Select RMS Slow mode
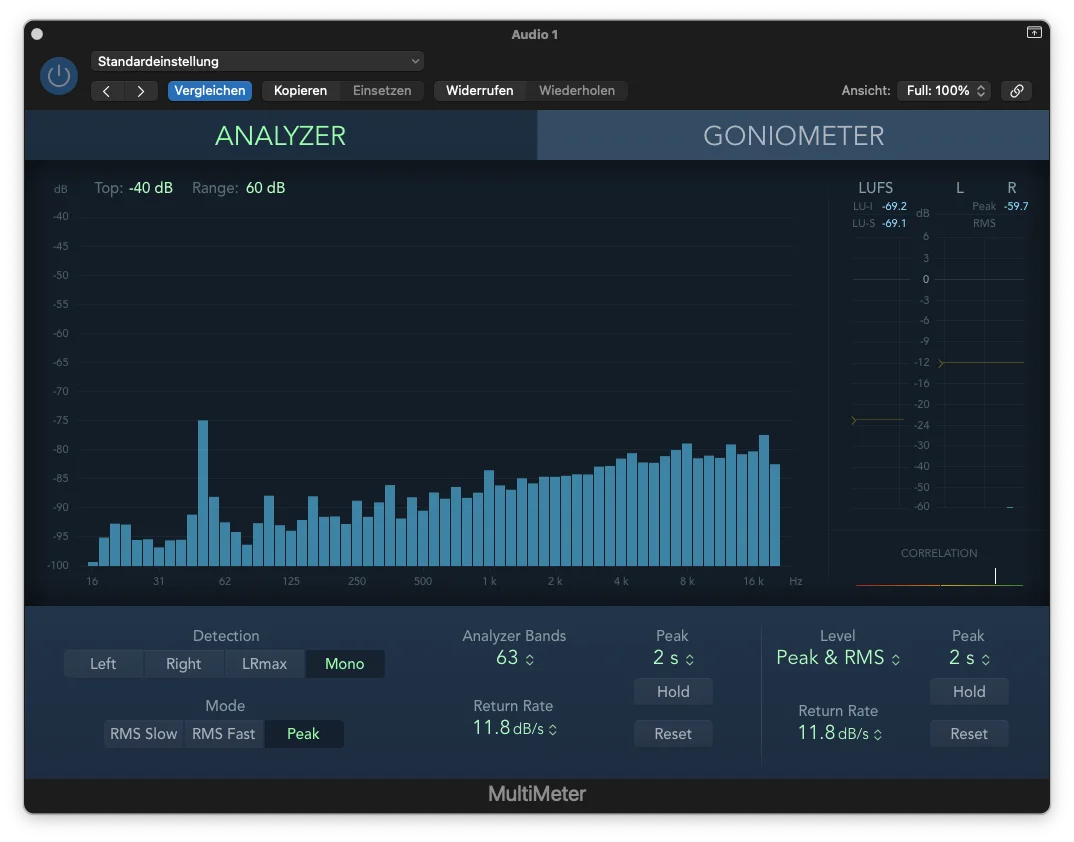1074x842 pixels. pos(143,734)
